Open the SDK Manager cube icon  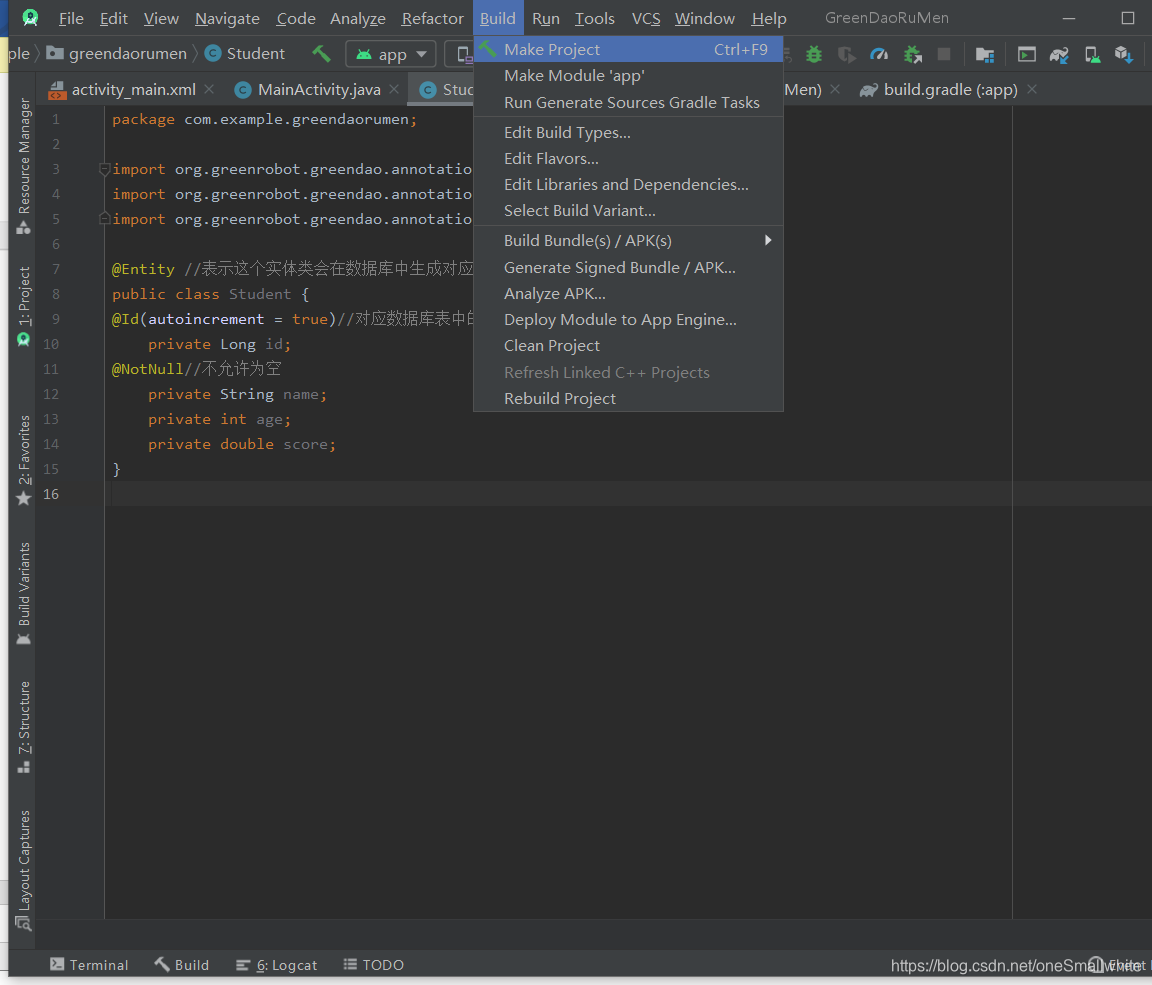(x=1124, y=54)
